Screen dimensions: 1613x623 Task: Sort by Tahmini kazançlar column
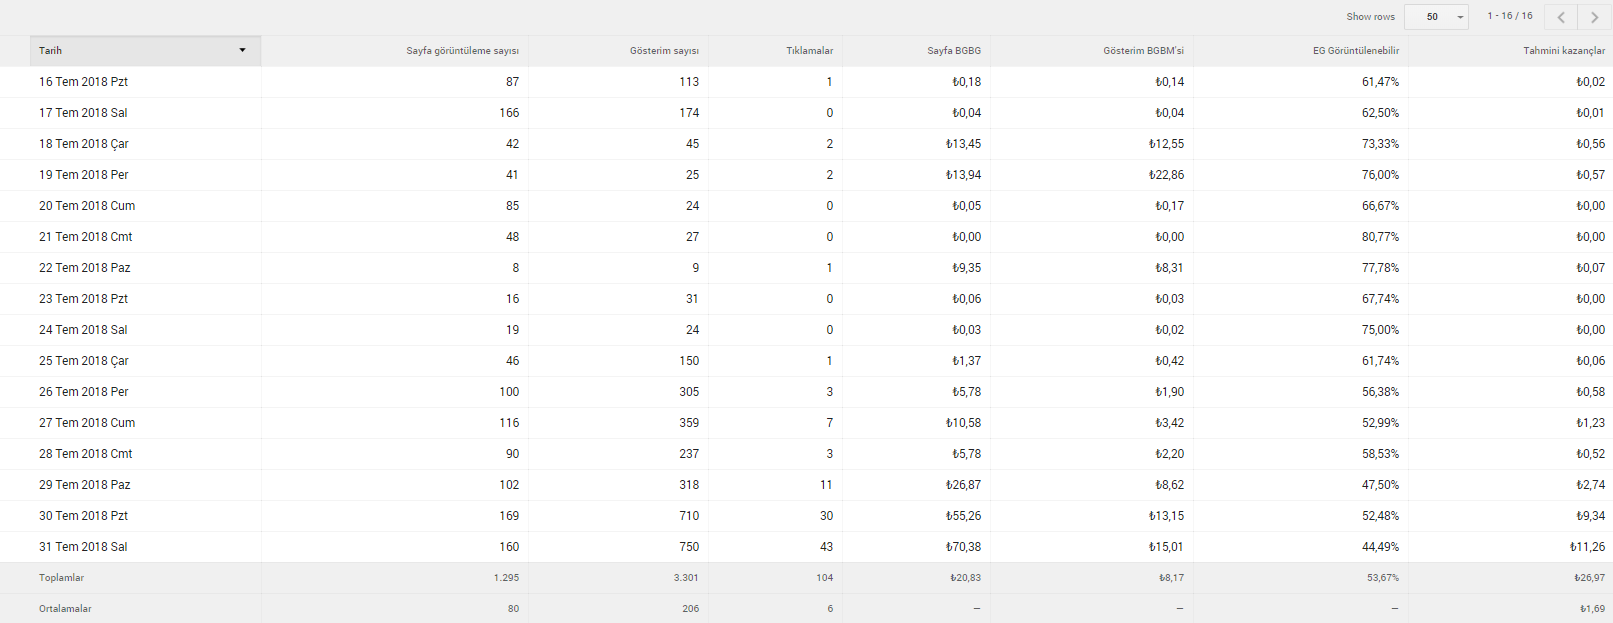1564,51
